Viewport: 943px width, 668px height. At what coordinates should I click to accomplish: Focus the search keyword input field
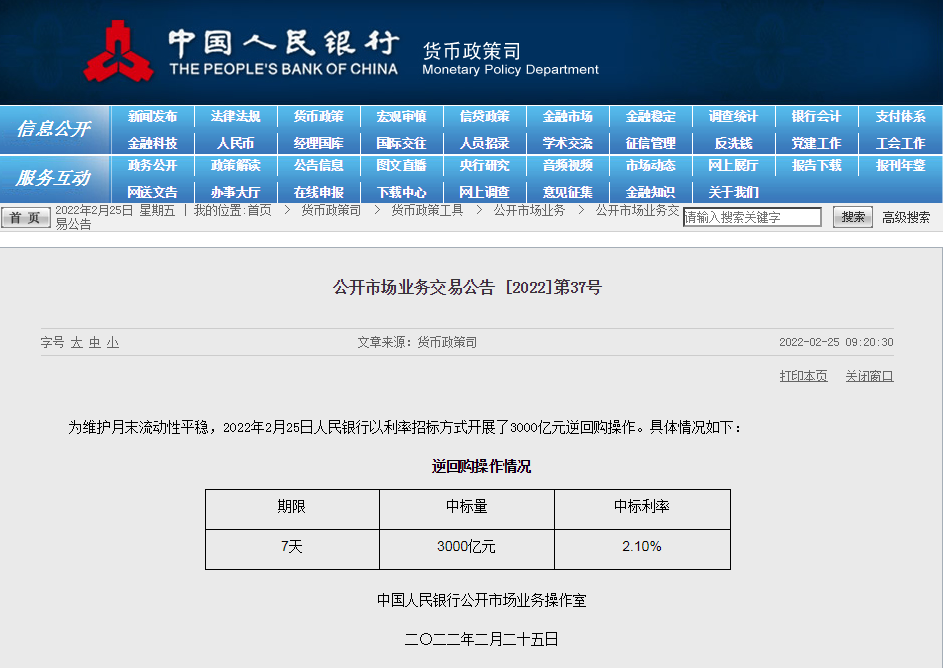(x=752, y=217)
